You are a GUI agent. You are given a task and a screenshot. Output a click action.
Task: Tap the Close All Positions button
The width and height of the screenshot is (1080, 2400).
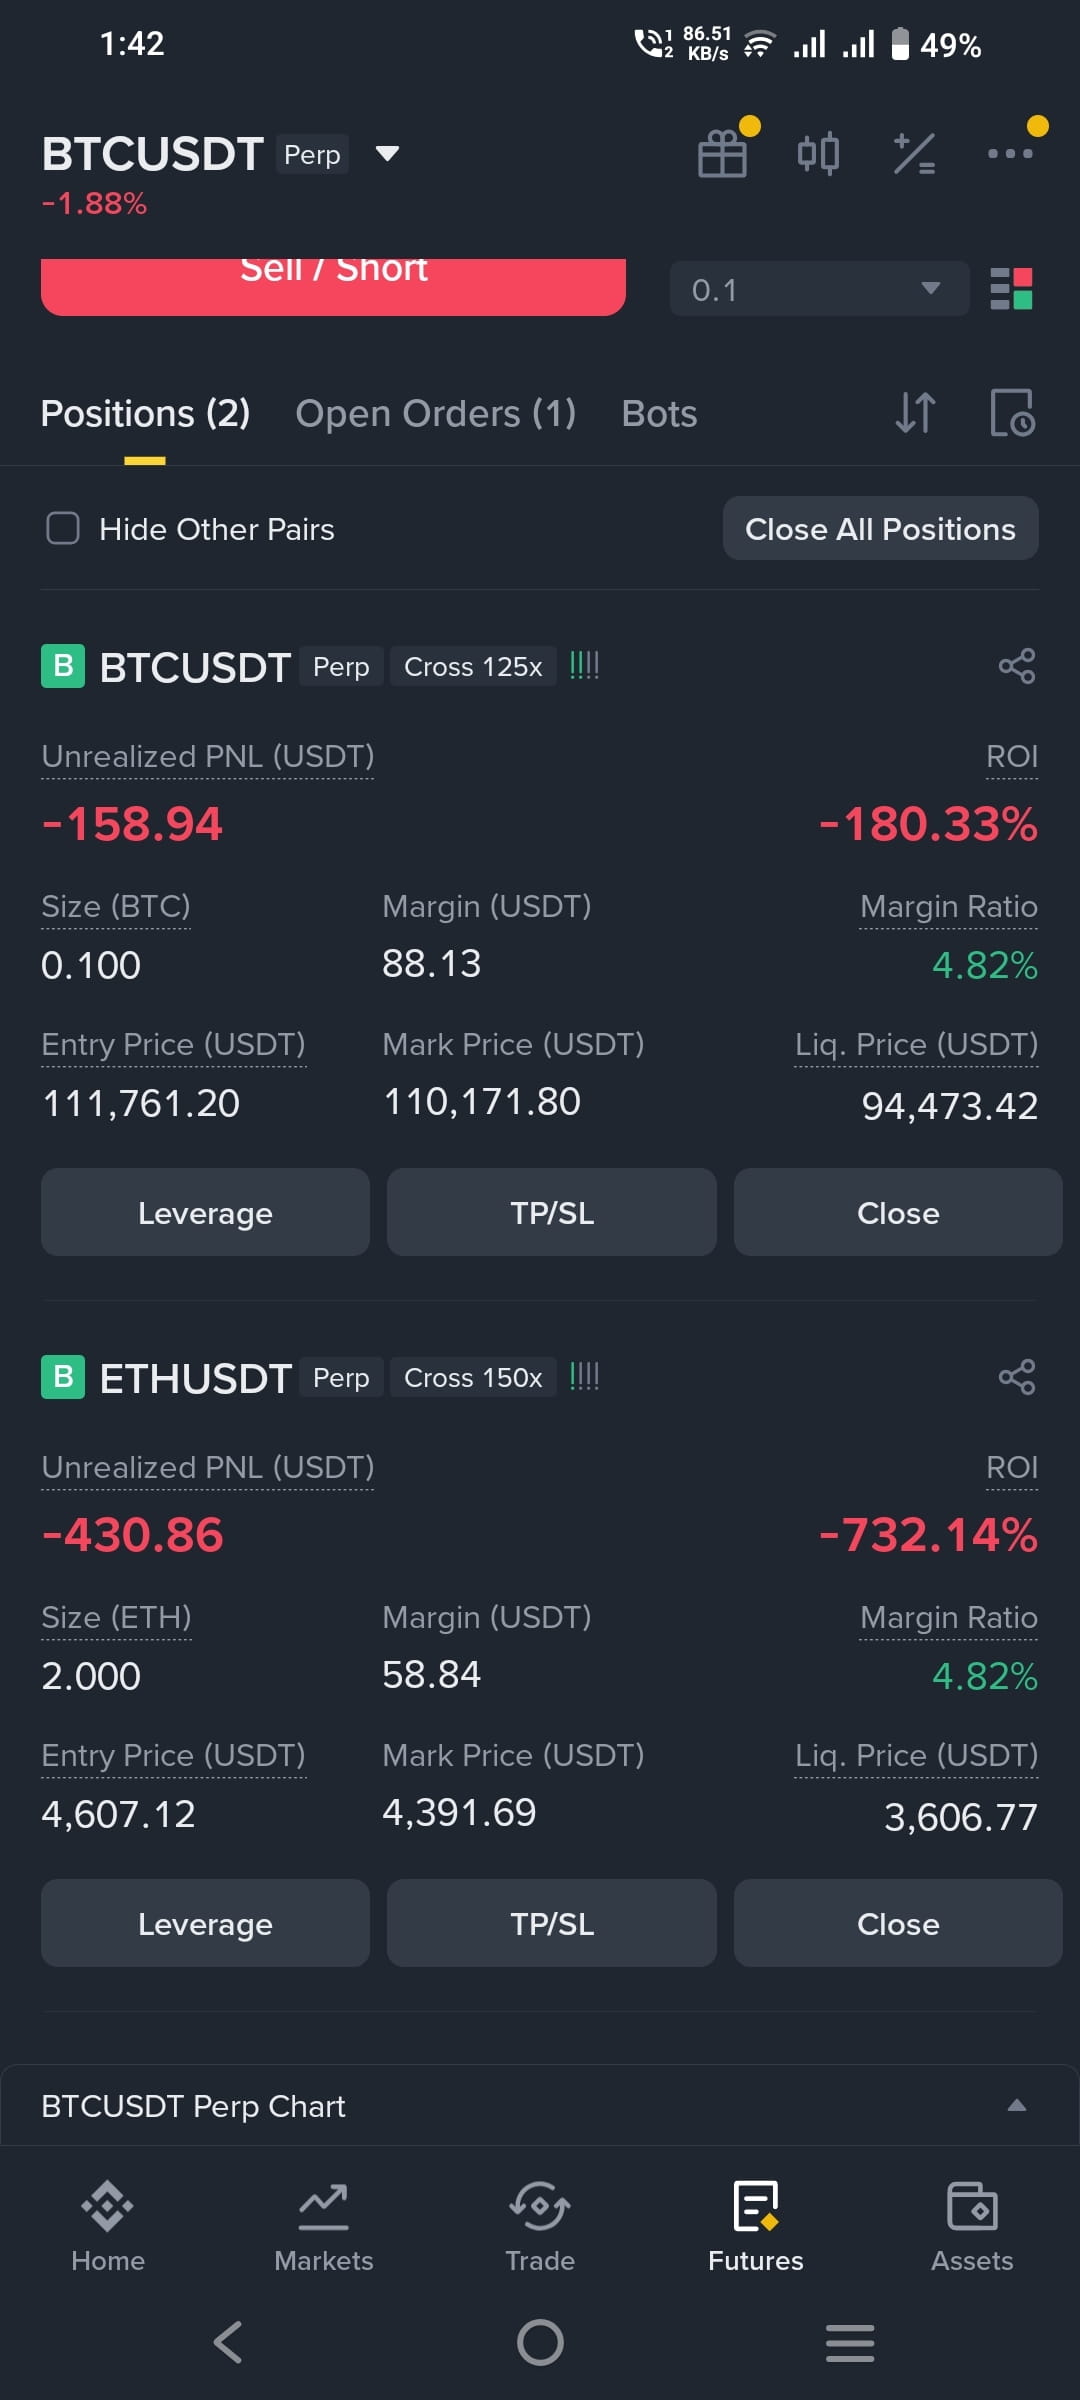coord(880,528)
